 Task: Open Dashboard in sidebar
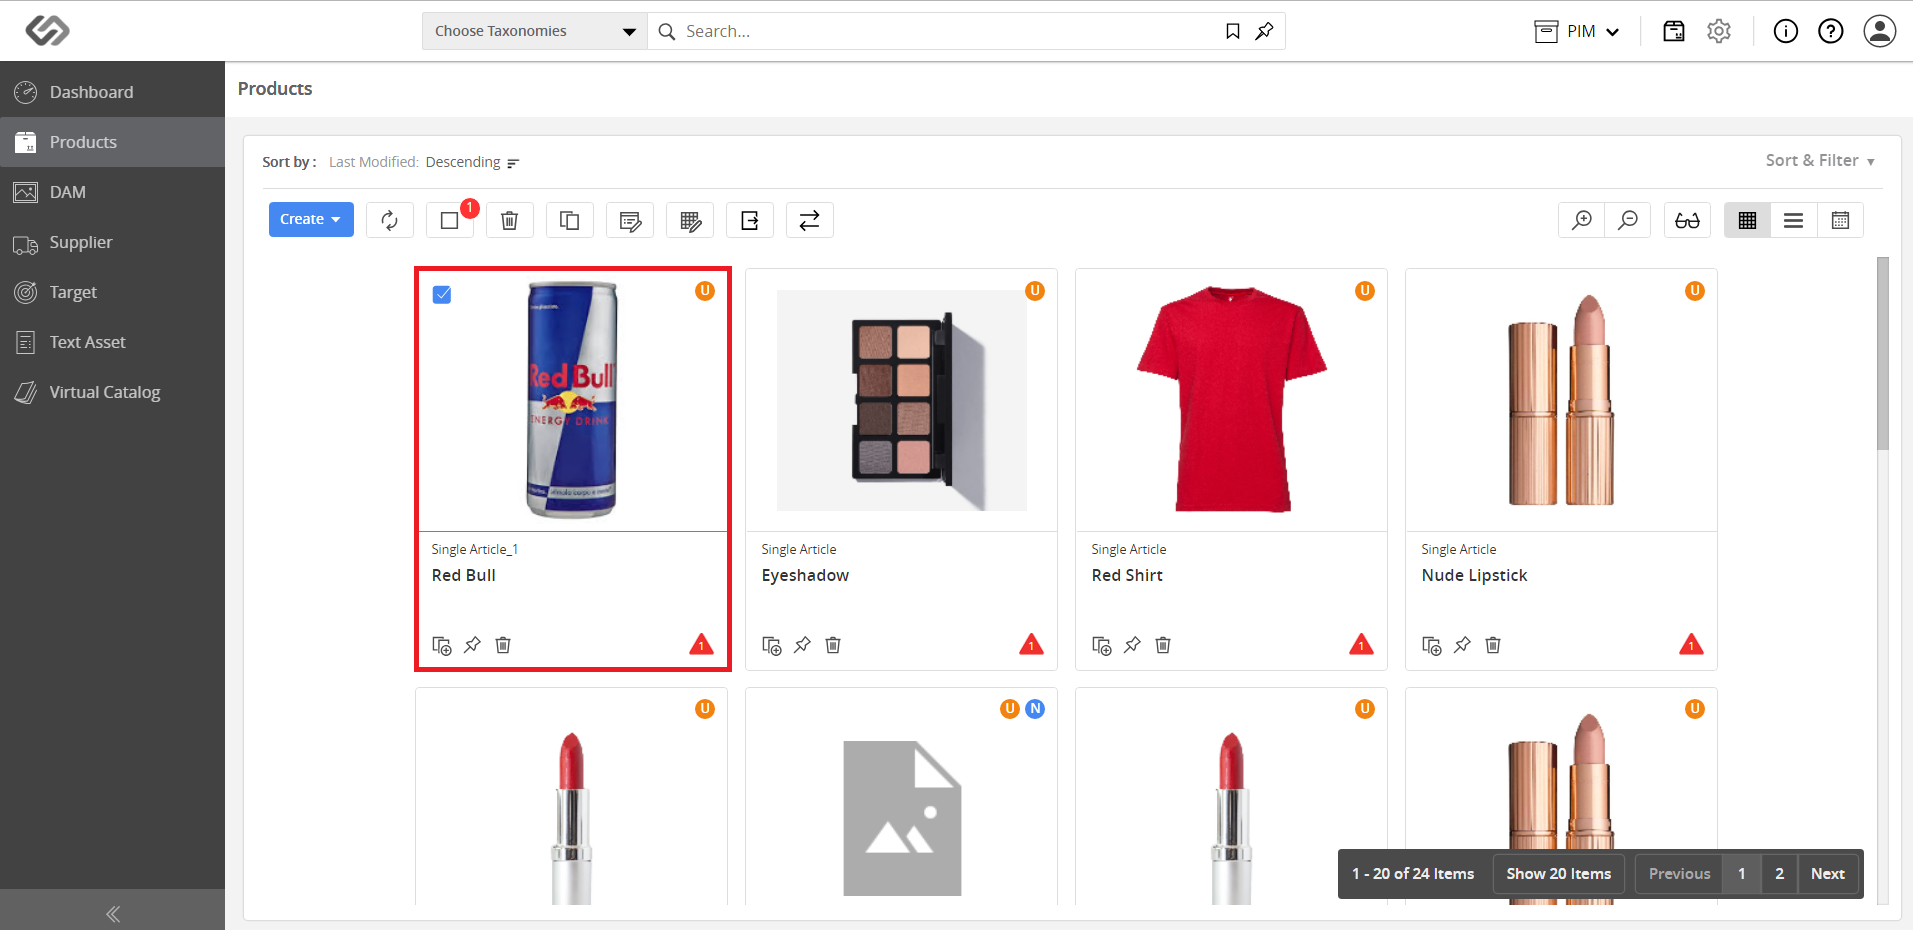[x=112, y=92]
